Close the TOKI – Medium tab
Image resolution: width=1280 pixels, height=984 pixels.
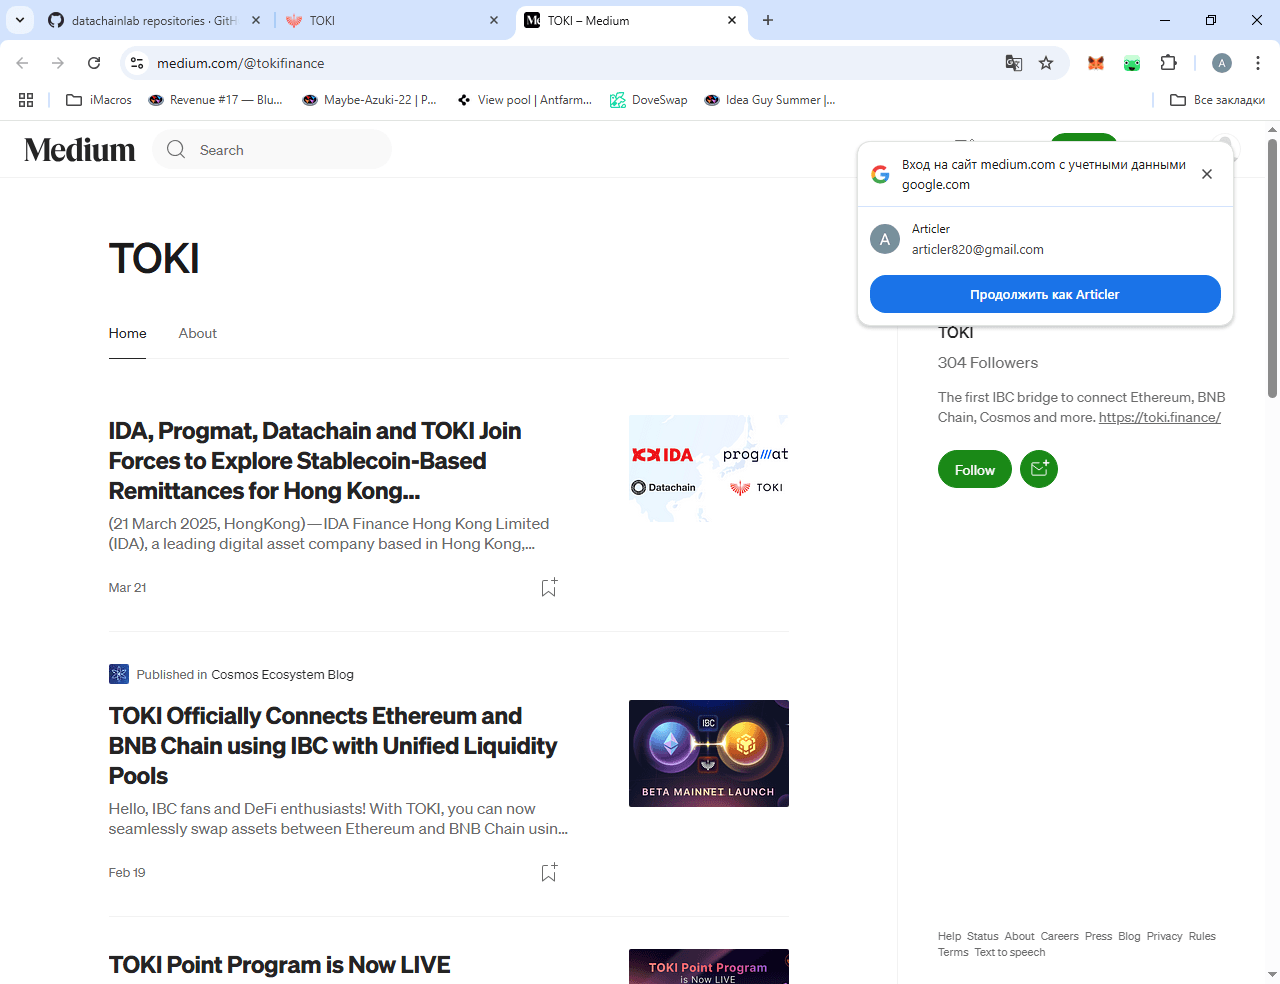732,20
